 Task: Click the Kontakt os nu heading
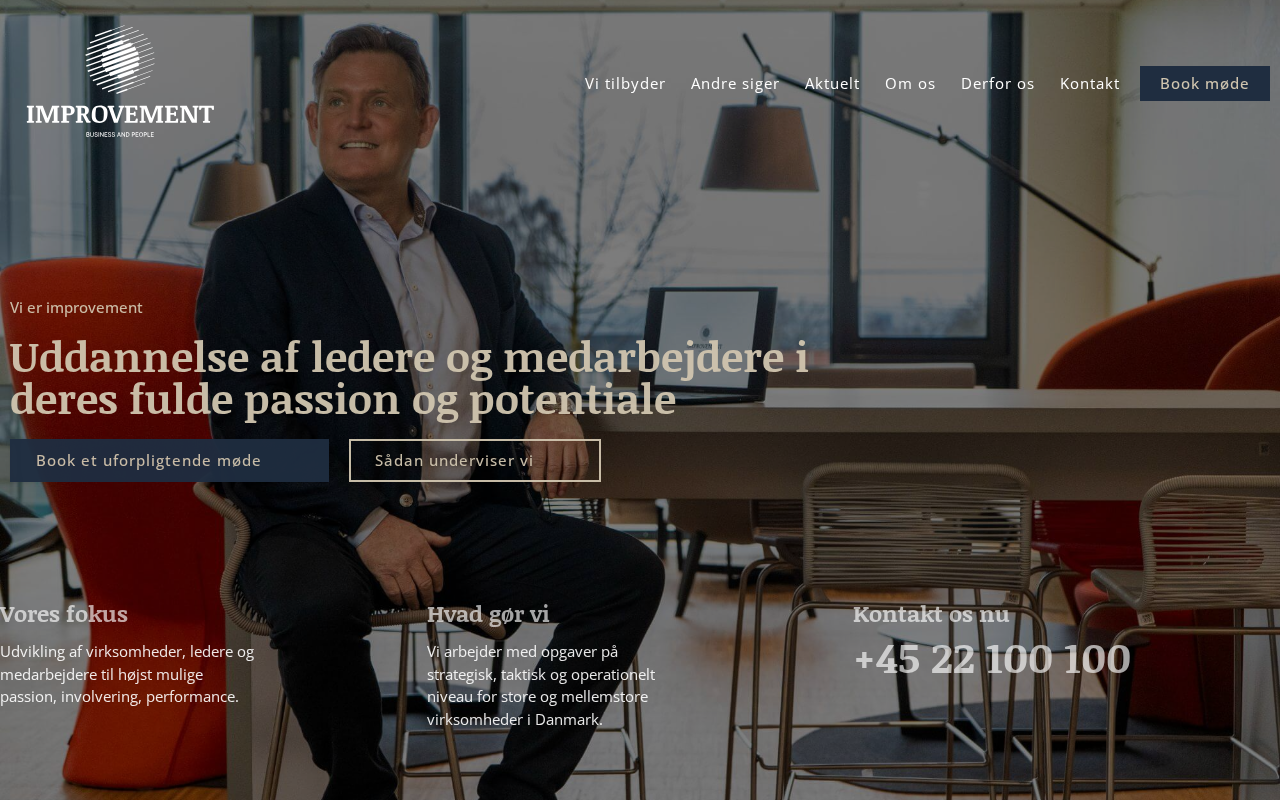tap(931, 614)
